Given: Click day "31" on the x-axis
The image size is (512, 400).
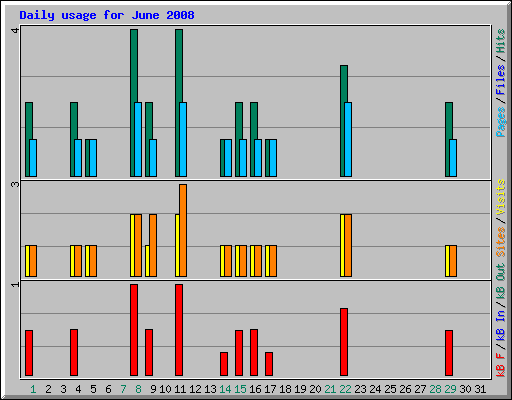Looking at the screenshot, I should pos(480,389).
